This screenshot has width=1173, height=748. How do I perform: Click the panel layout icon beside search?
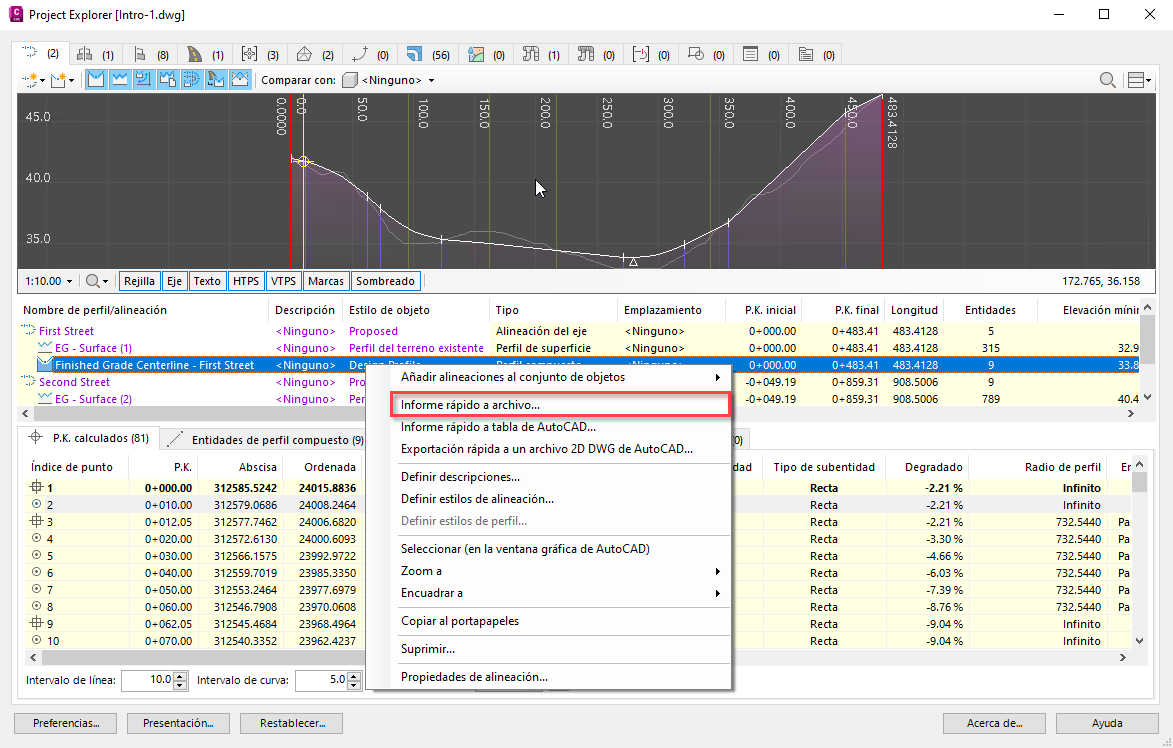tap(1138, 80)
